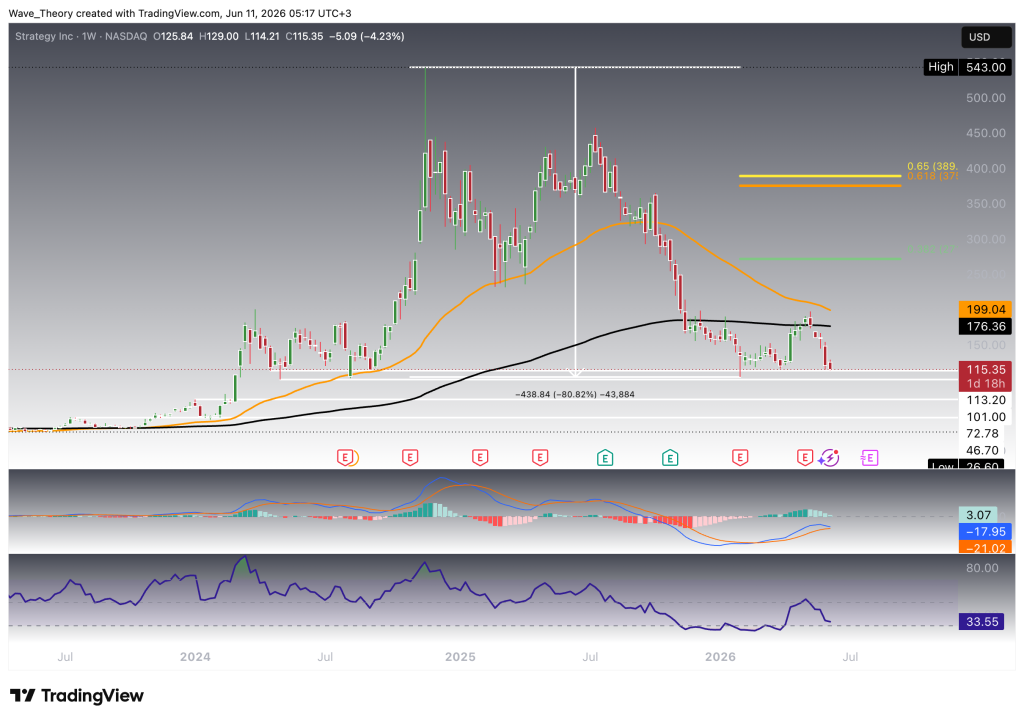Click the Low 26.60 price label
This screenshot has width=1024, height=721.
point(970,465)
